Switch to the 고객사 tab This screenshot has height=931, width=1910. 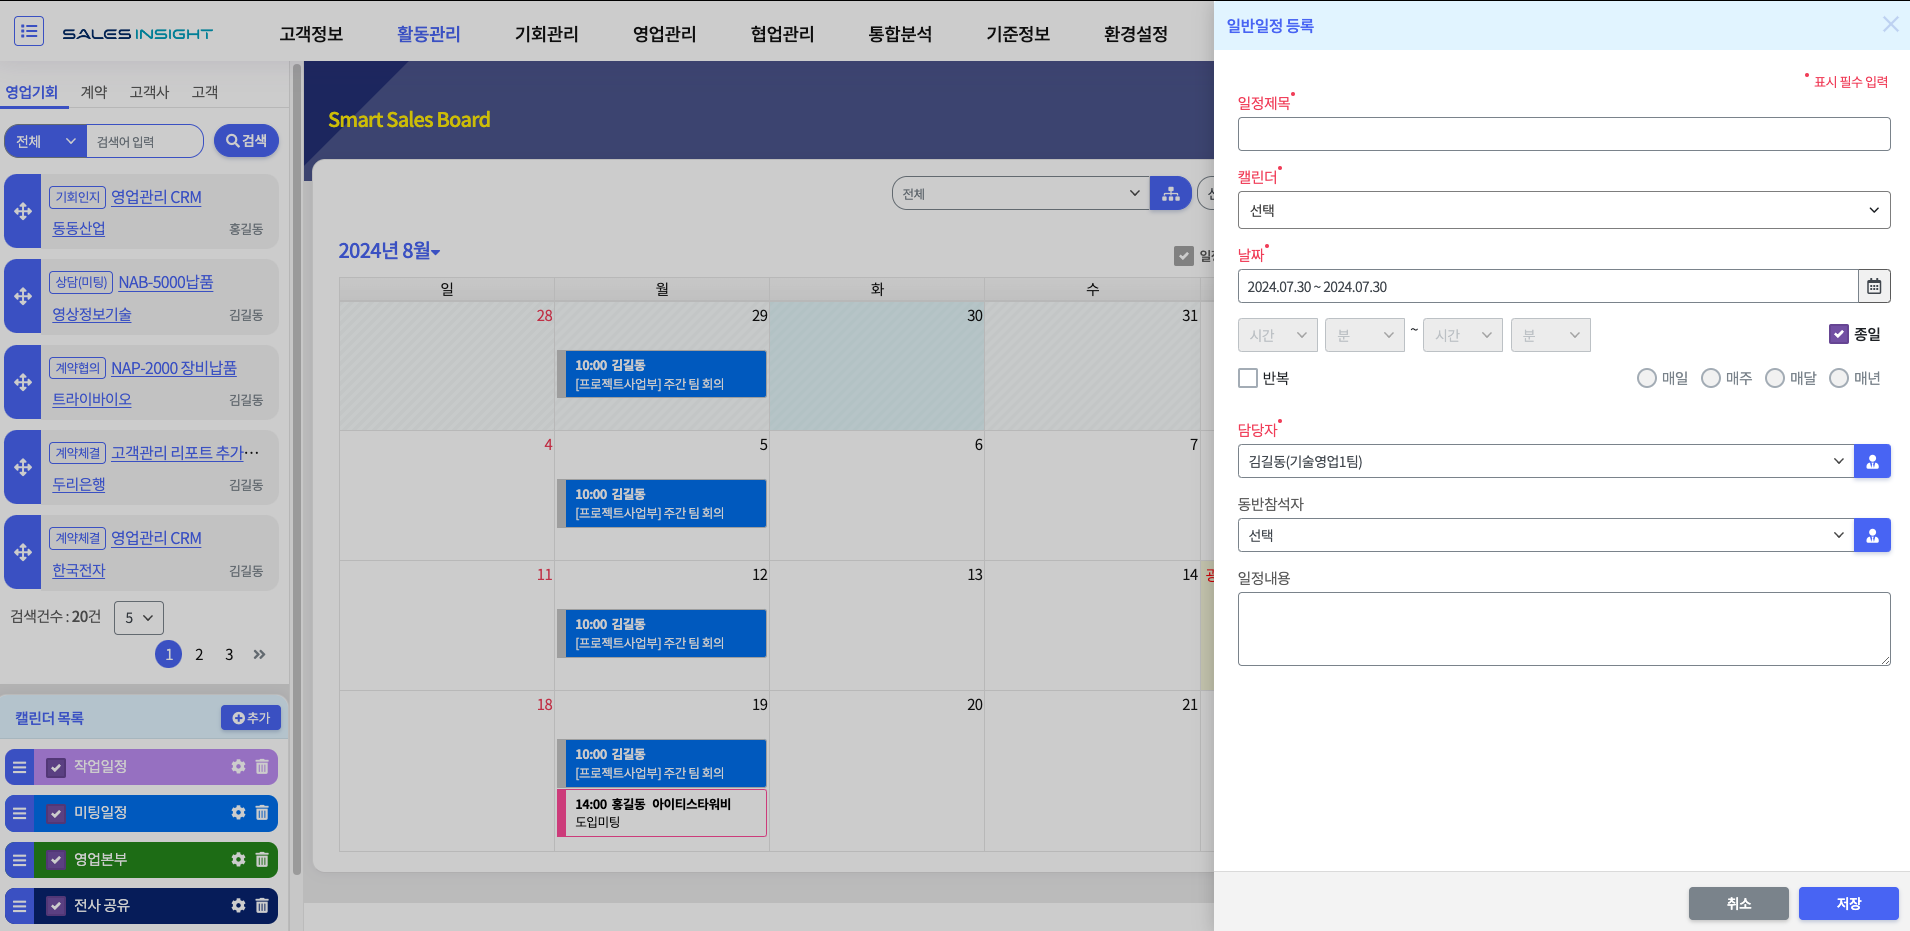(x=149, y=92)
